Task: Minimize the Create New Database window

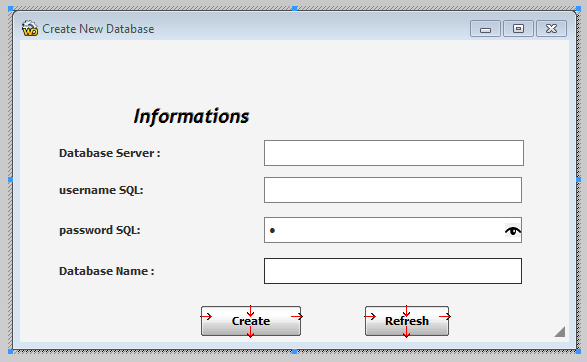Action: point(485,29)
